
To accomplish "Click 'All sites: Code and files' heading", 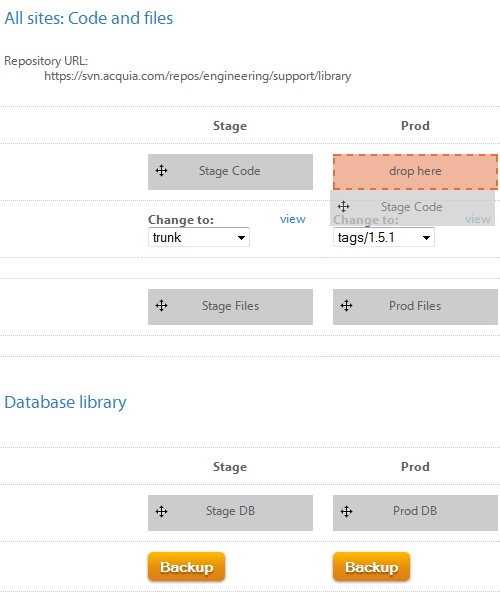I will pos(88,18).
